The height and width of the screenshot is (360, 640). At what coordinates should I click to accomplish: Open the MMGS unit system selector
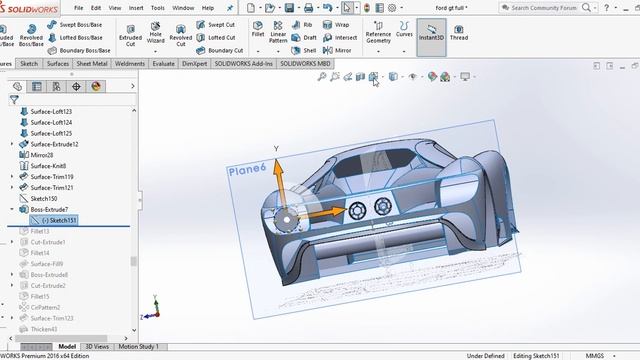(595, 356)
